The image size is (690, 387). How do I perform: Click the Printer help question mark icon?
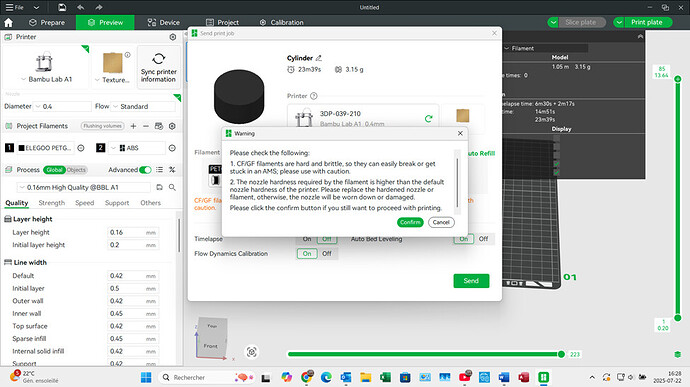(x=314, y=96)
